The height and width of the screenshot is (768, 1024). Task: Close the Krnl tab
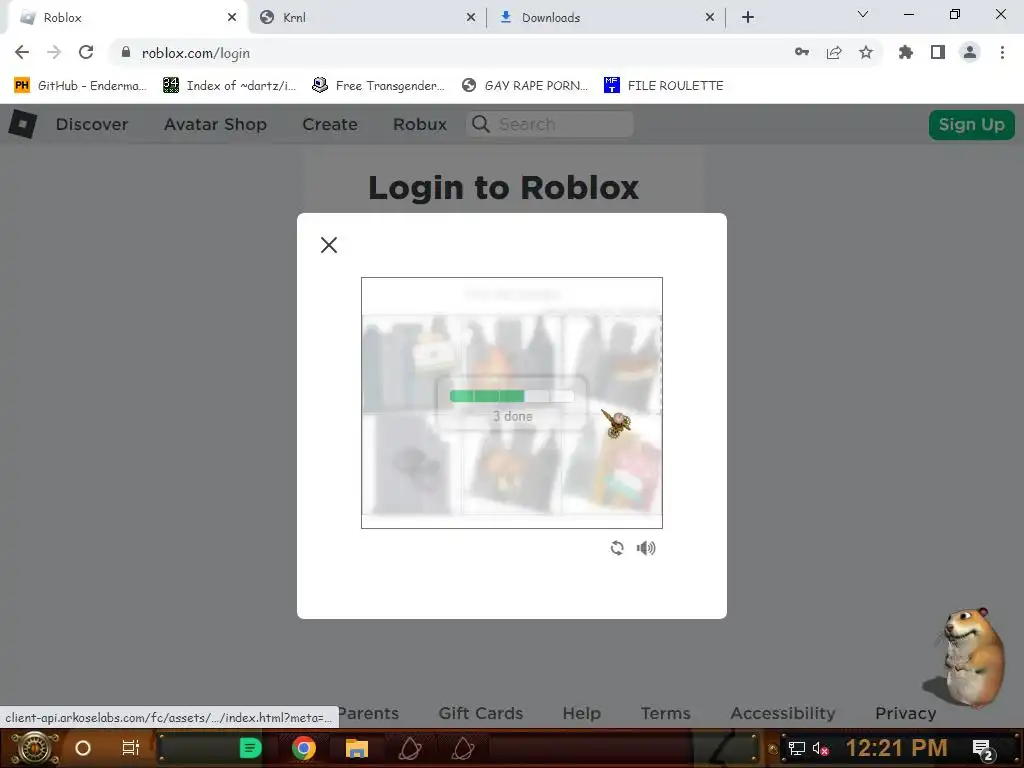coord(471,18)
